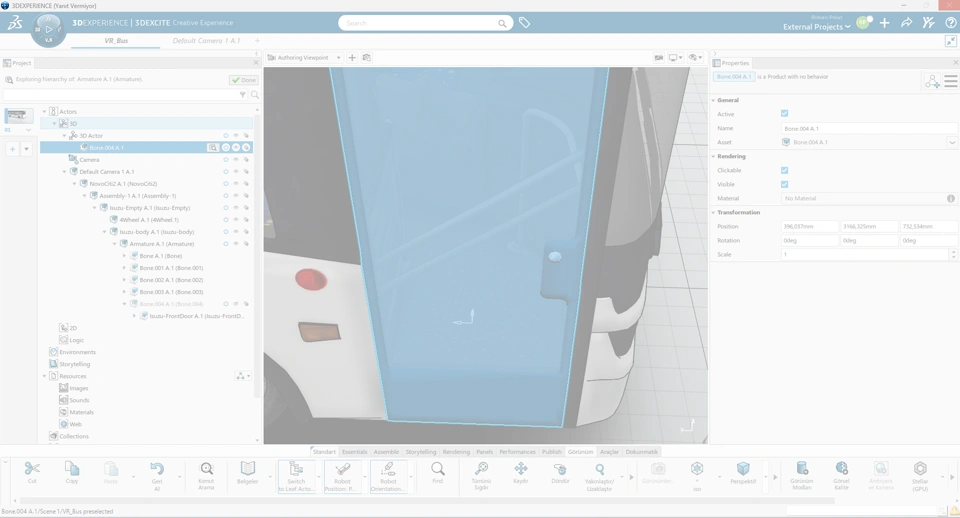This screenshot has width=960, height=518.
Task: Open Görsel Kalite visual quality
Action: 841,469
